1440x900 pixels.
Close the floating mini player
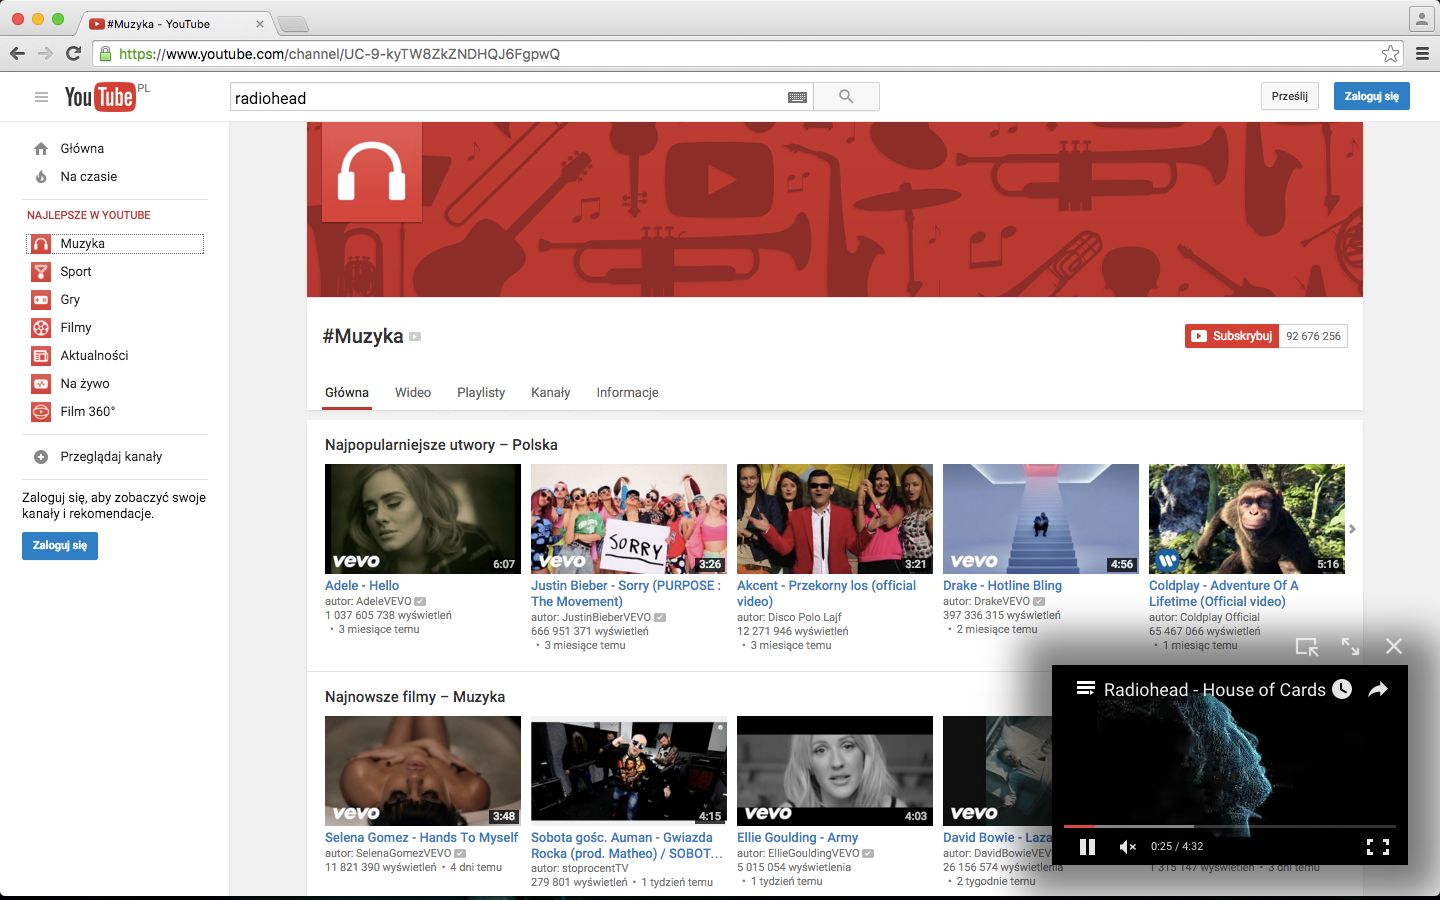click(1393, 647)
